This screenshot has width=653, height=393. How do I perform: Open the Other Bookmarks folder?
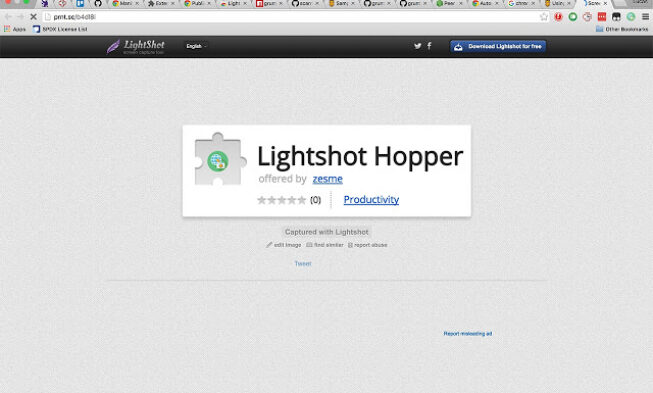pyautogui.click(x=622, y=29)
